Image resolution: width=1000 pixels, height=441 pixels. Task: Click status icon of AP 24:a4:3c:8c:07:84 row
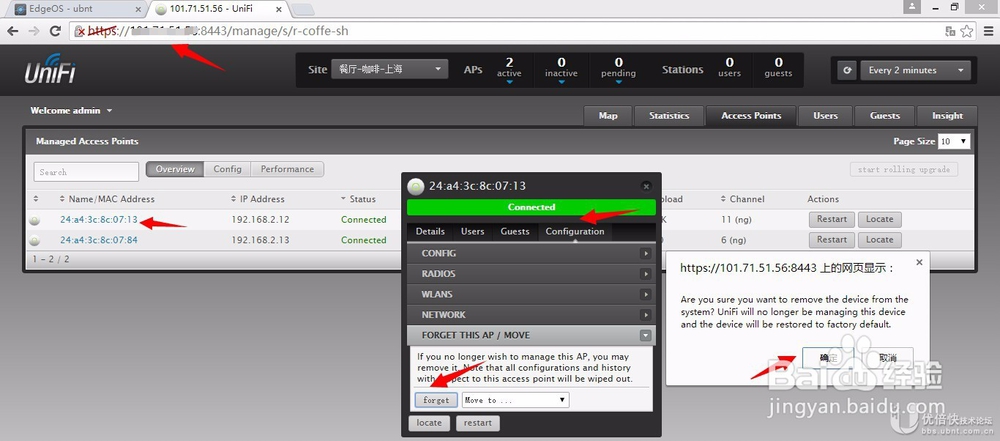click(34, 241)
